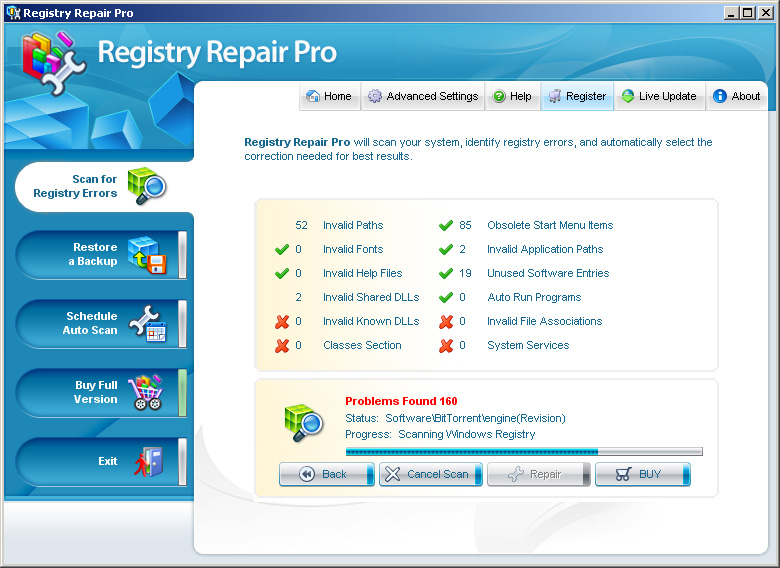
Task: Click the back arrow icon on Back button
Action: pyautogui.click(x=307, y=474)
